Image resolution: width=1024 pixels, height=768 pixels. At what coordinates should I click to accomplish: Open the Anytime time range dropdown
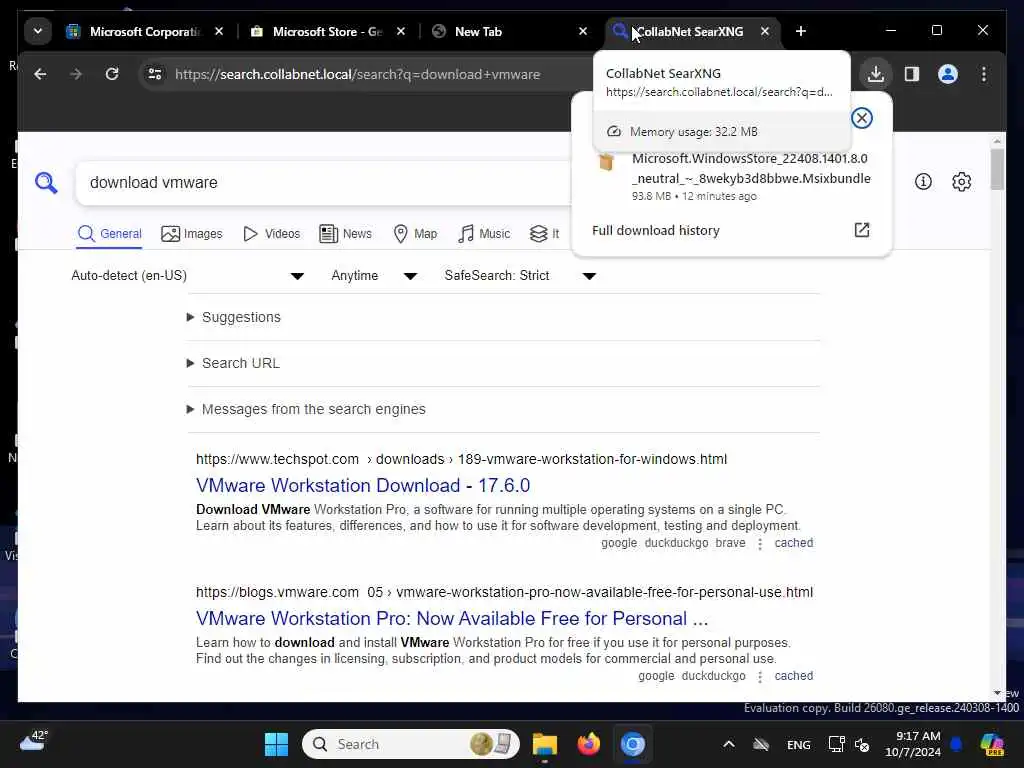pos(374,276)
